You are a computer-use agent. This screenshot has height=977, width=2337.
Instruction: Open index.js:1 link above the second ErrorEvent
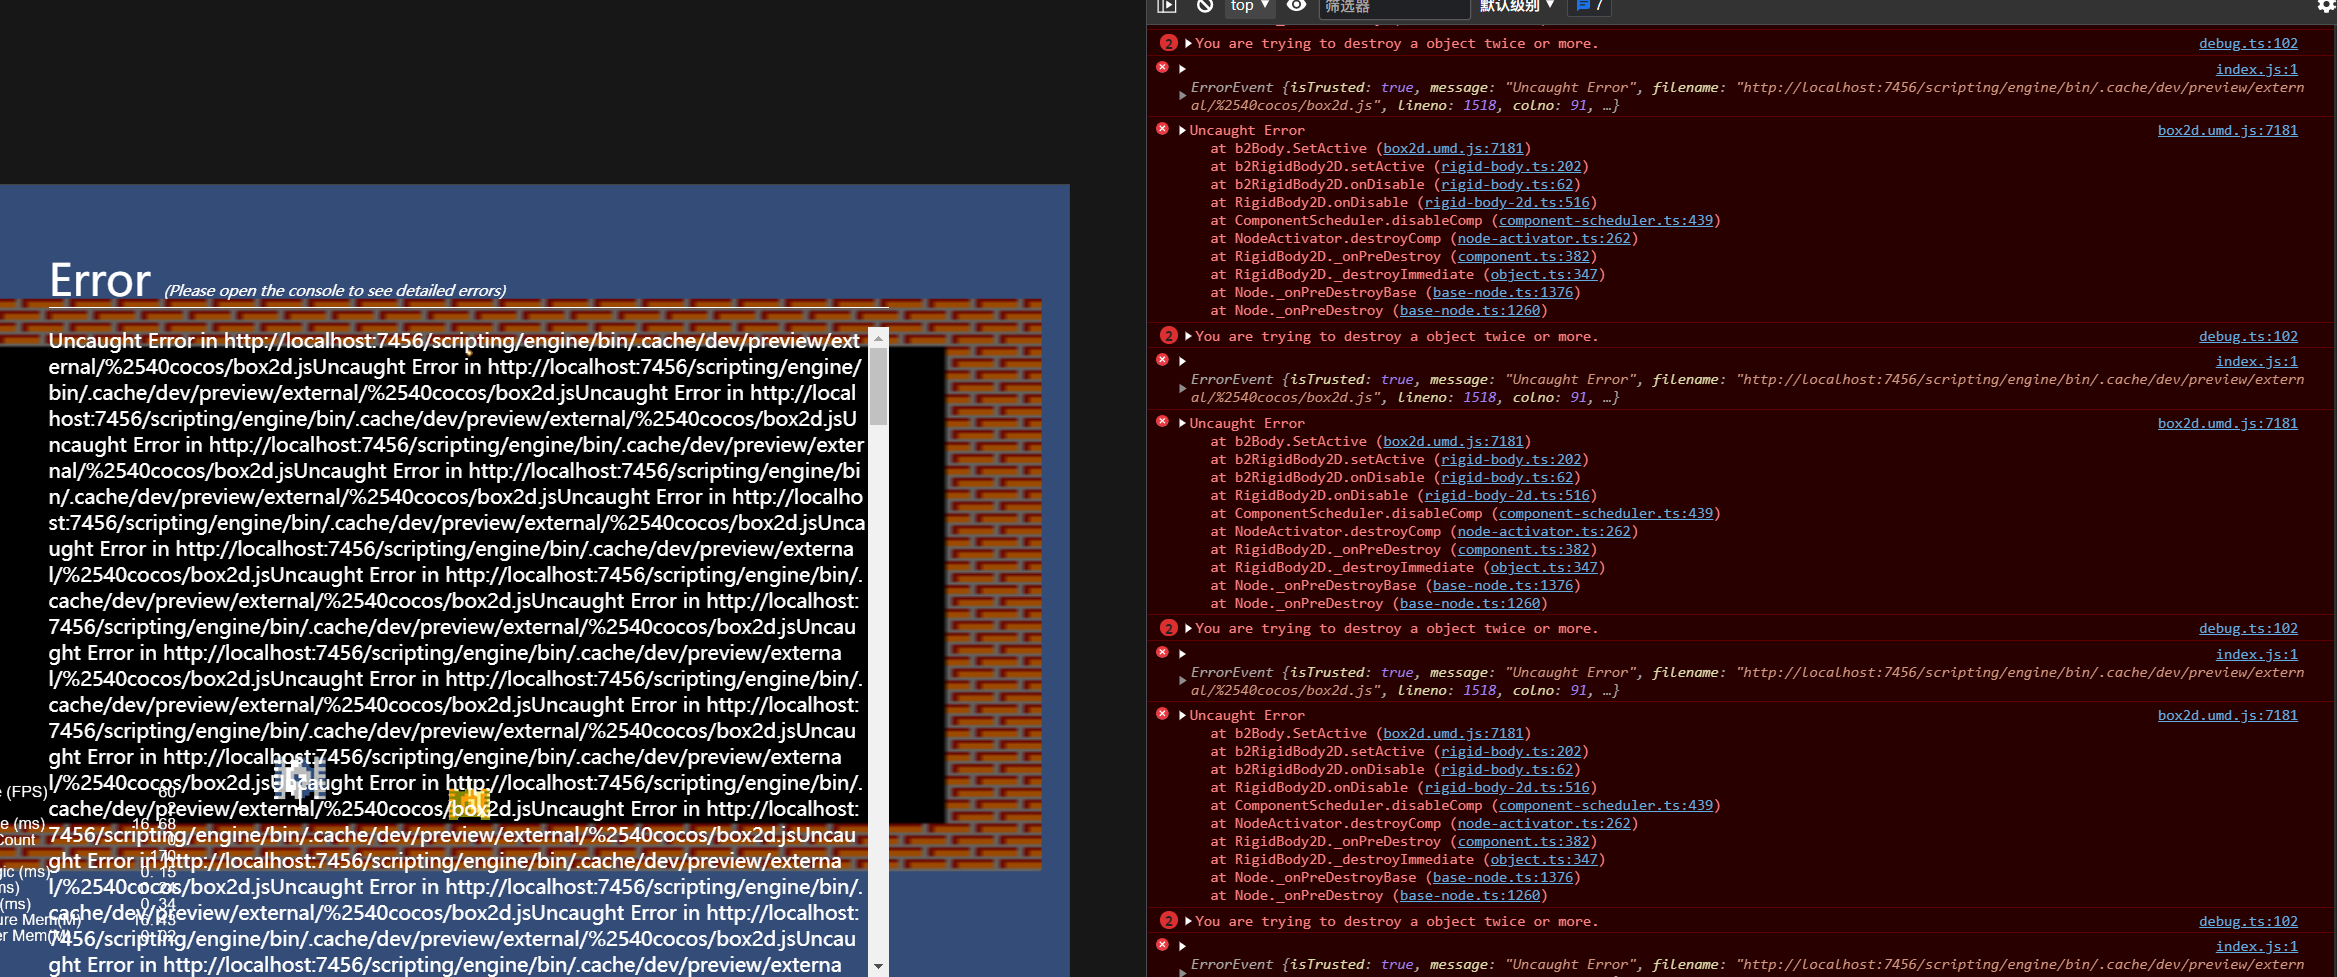[x=2257, y=362]
